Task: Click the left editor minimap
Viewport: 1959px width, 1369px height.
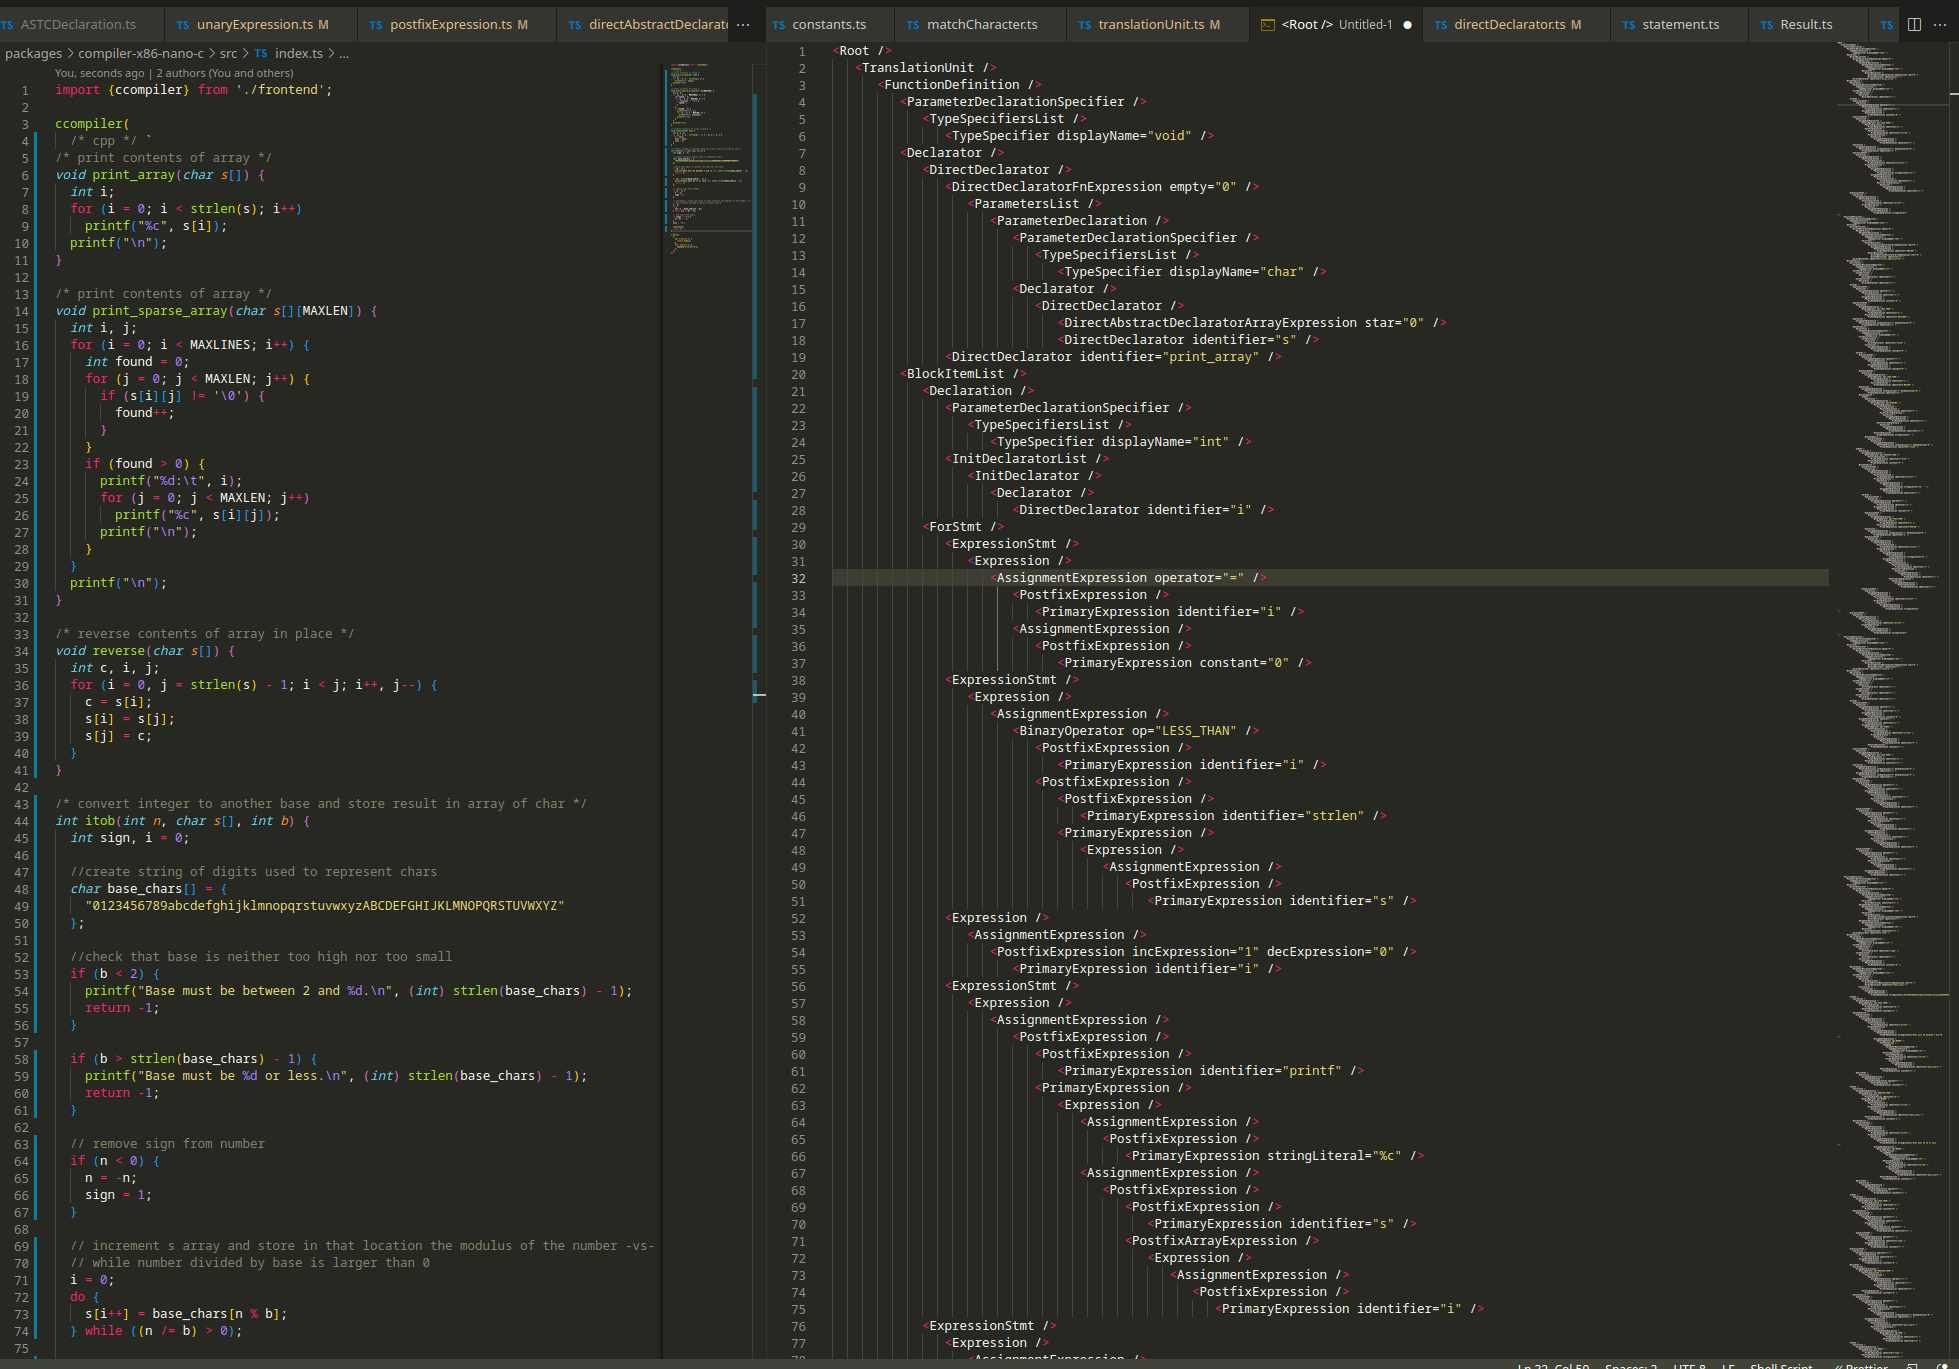Action: point(707,160)
